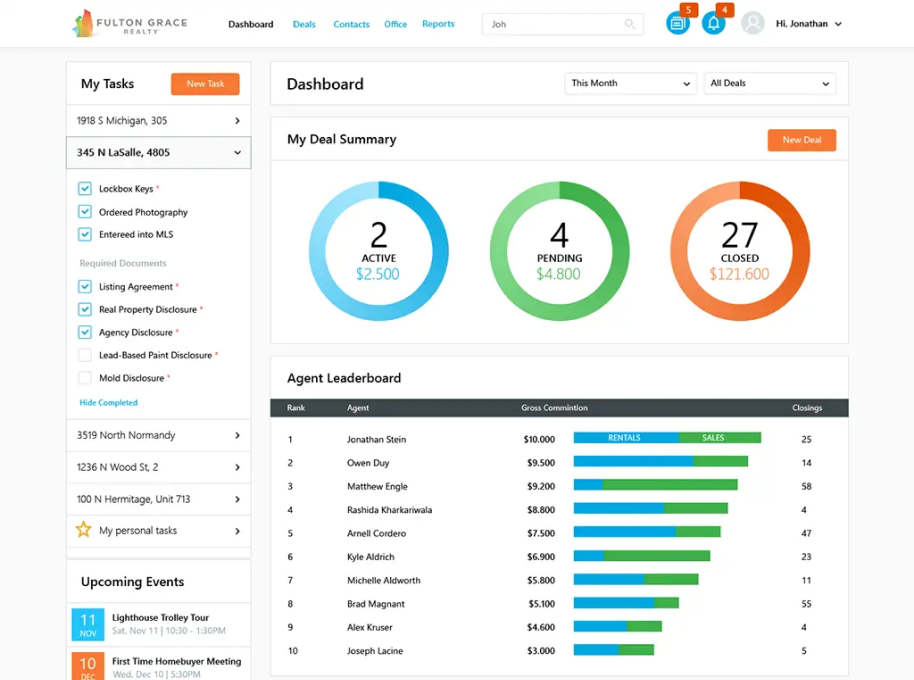Uncheck the Real Property Disclosure checkbox

coord(85,309)
